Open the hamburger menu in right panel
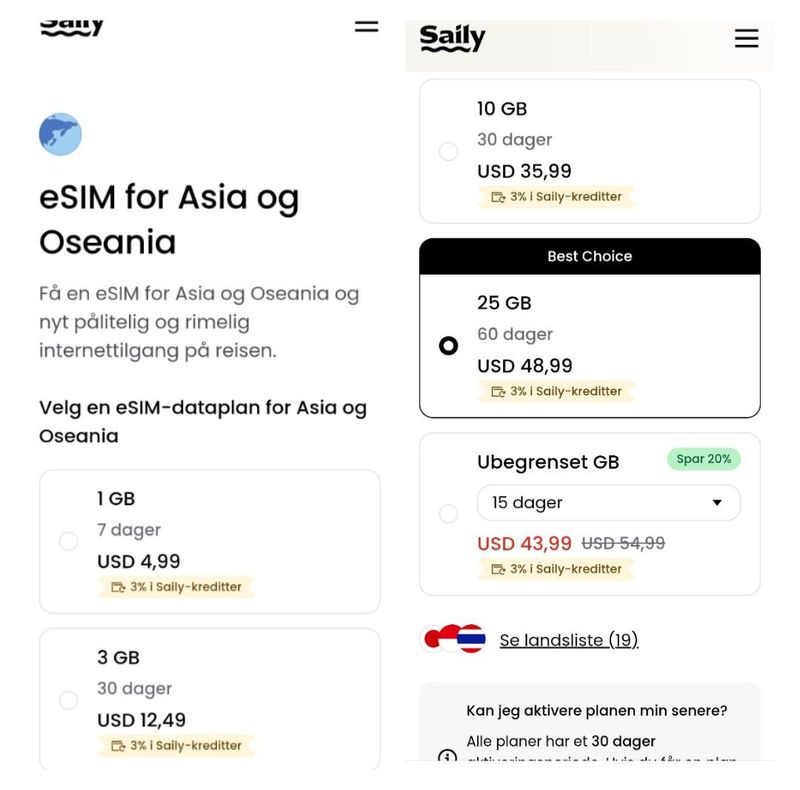800x790 pixels. (746, 38)
